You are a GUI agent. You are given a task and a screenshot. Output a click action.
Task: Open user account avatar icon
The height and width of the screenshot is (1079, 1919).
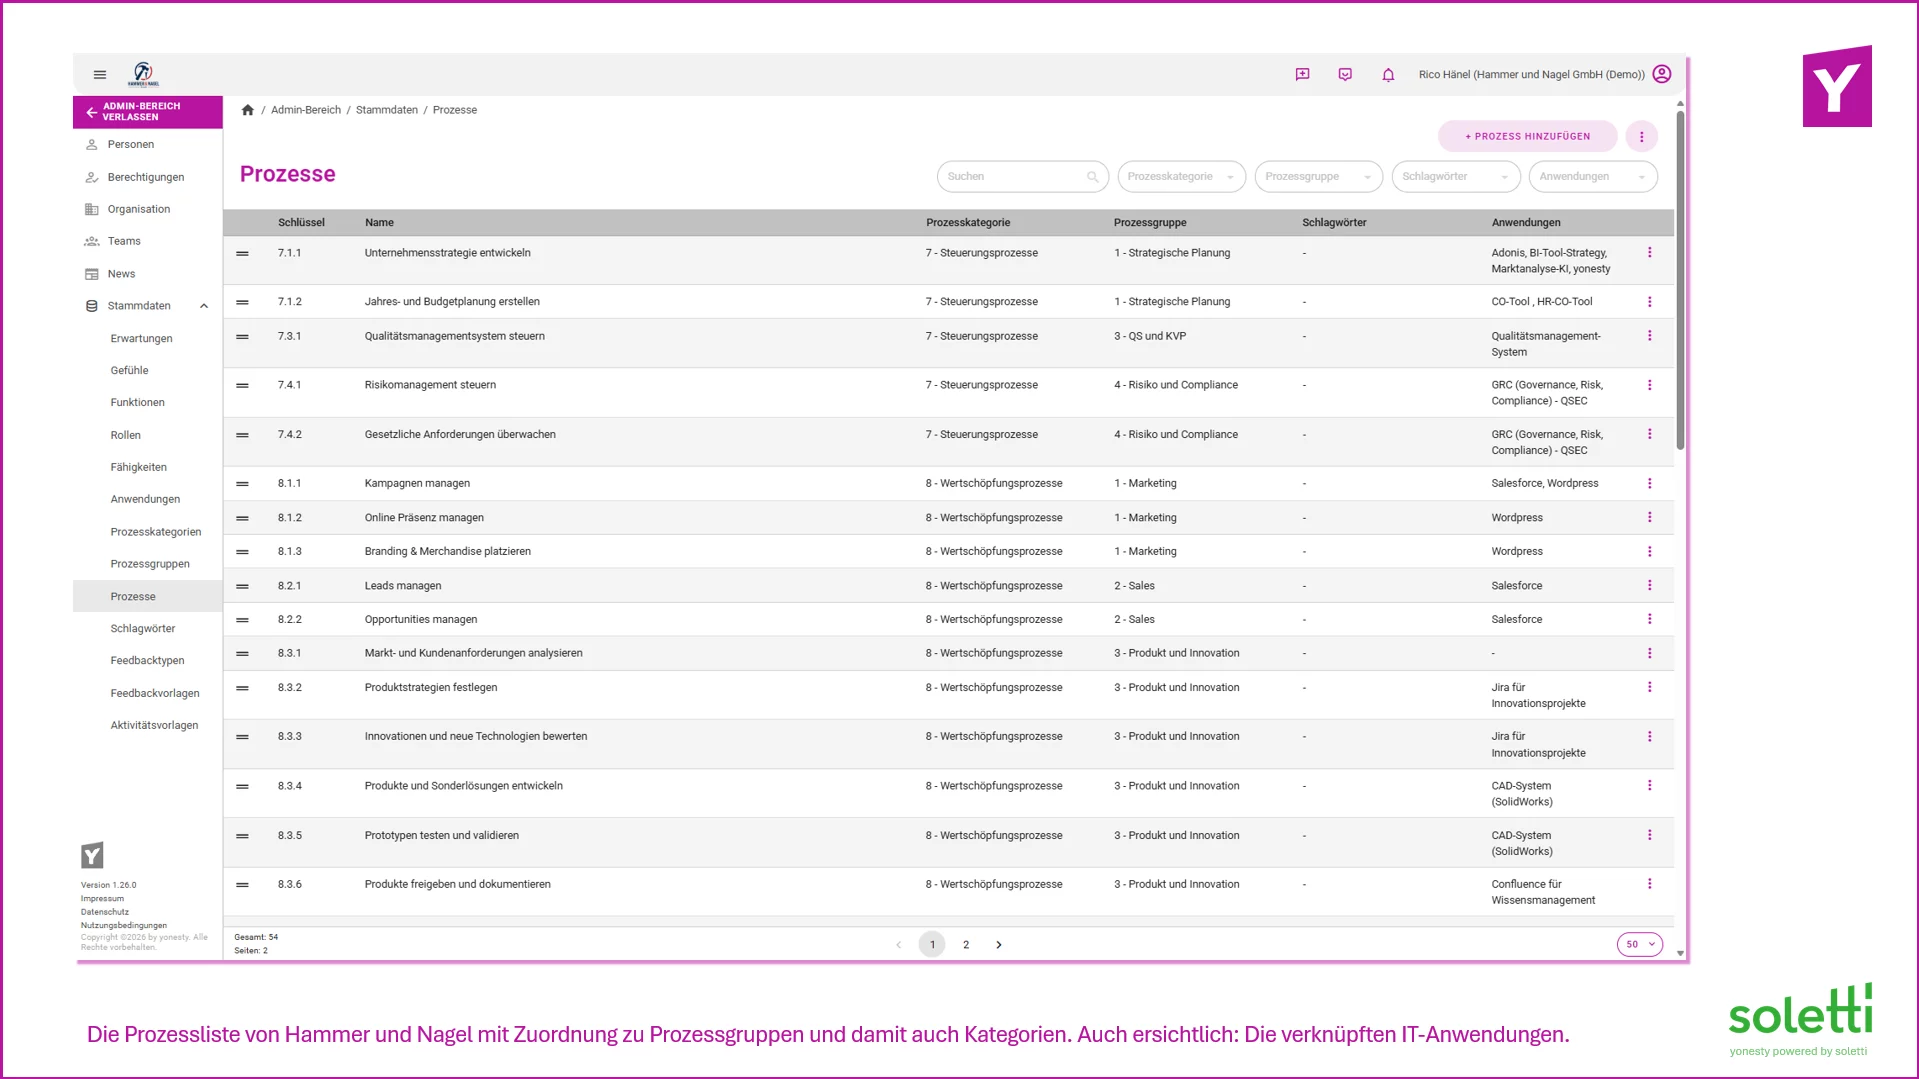1662,74
